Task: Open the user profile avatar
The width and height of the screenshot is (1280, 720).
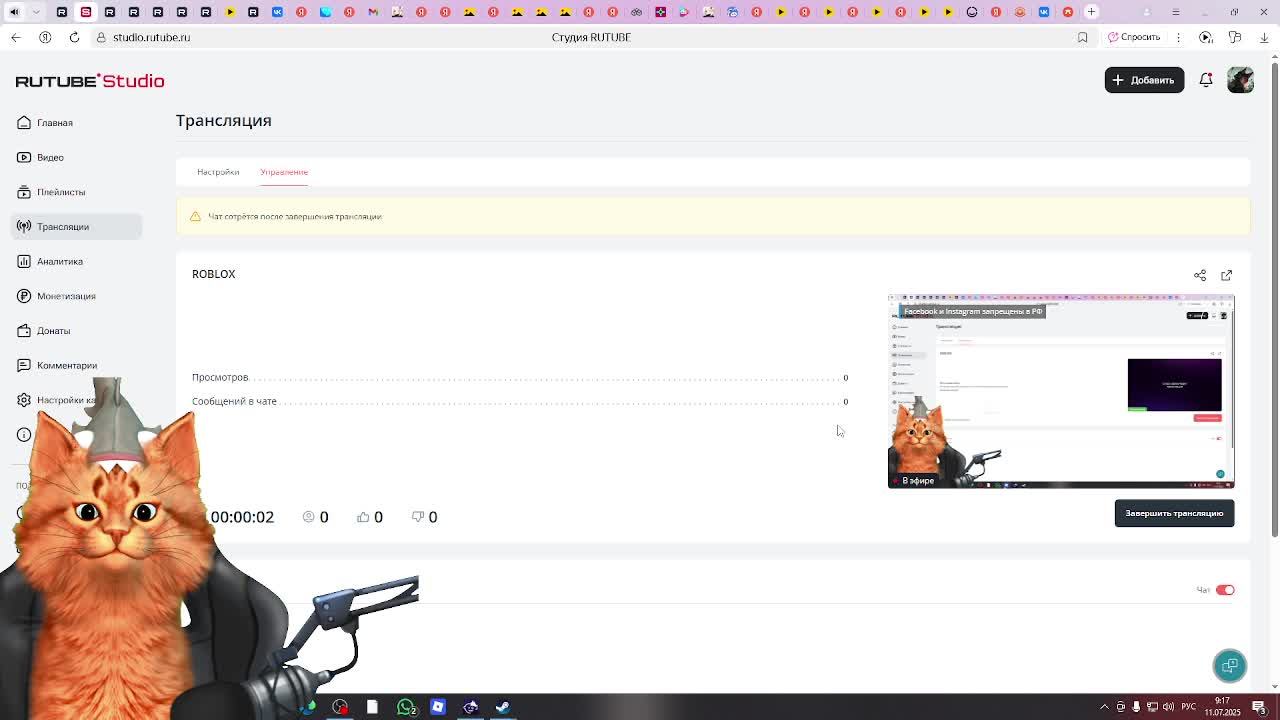Action: 1241,80
